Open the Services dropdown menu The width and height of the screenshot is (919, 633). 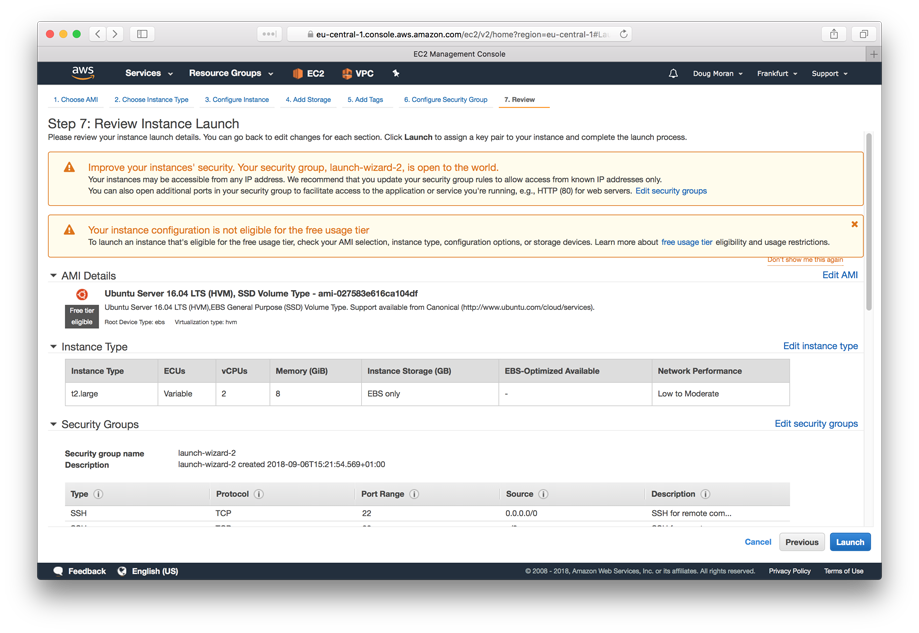click(x=149, y=73)
